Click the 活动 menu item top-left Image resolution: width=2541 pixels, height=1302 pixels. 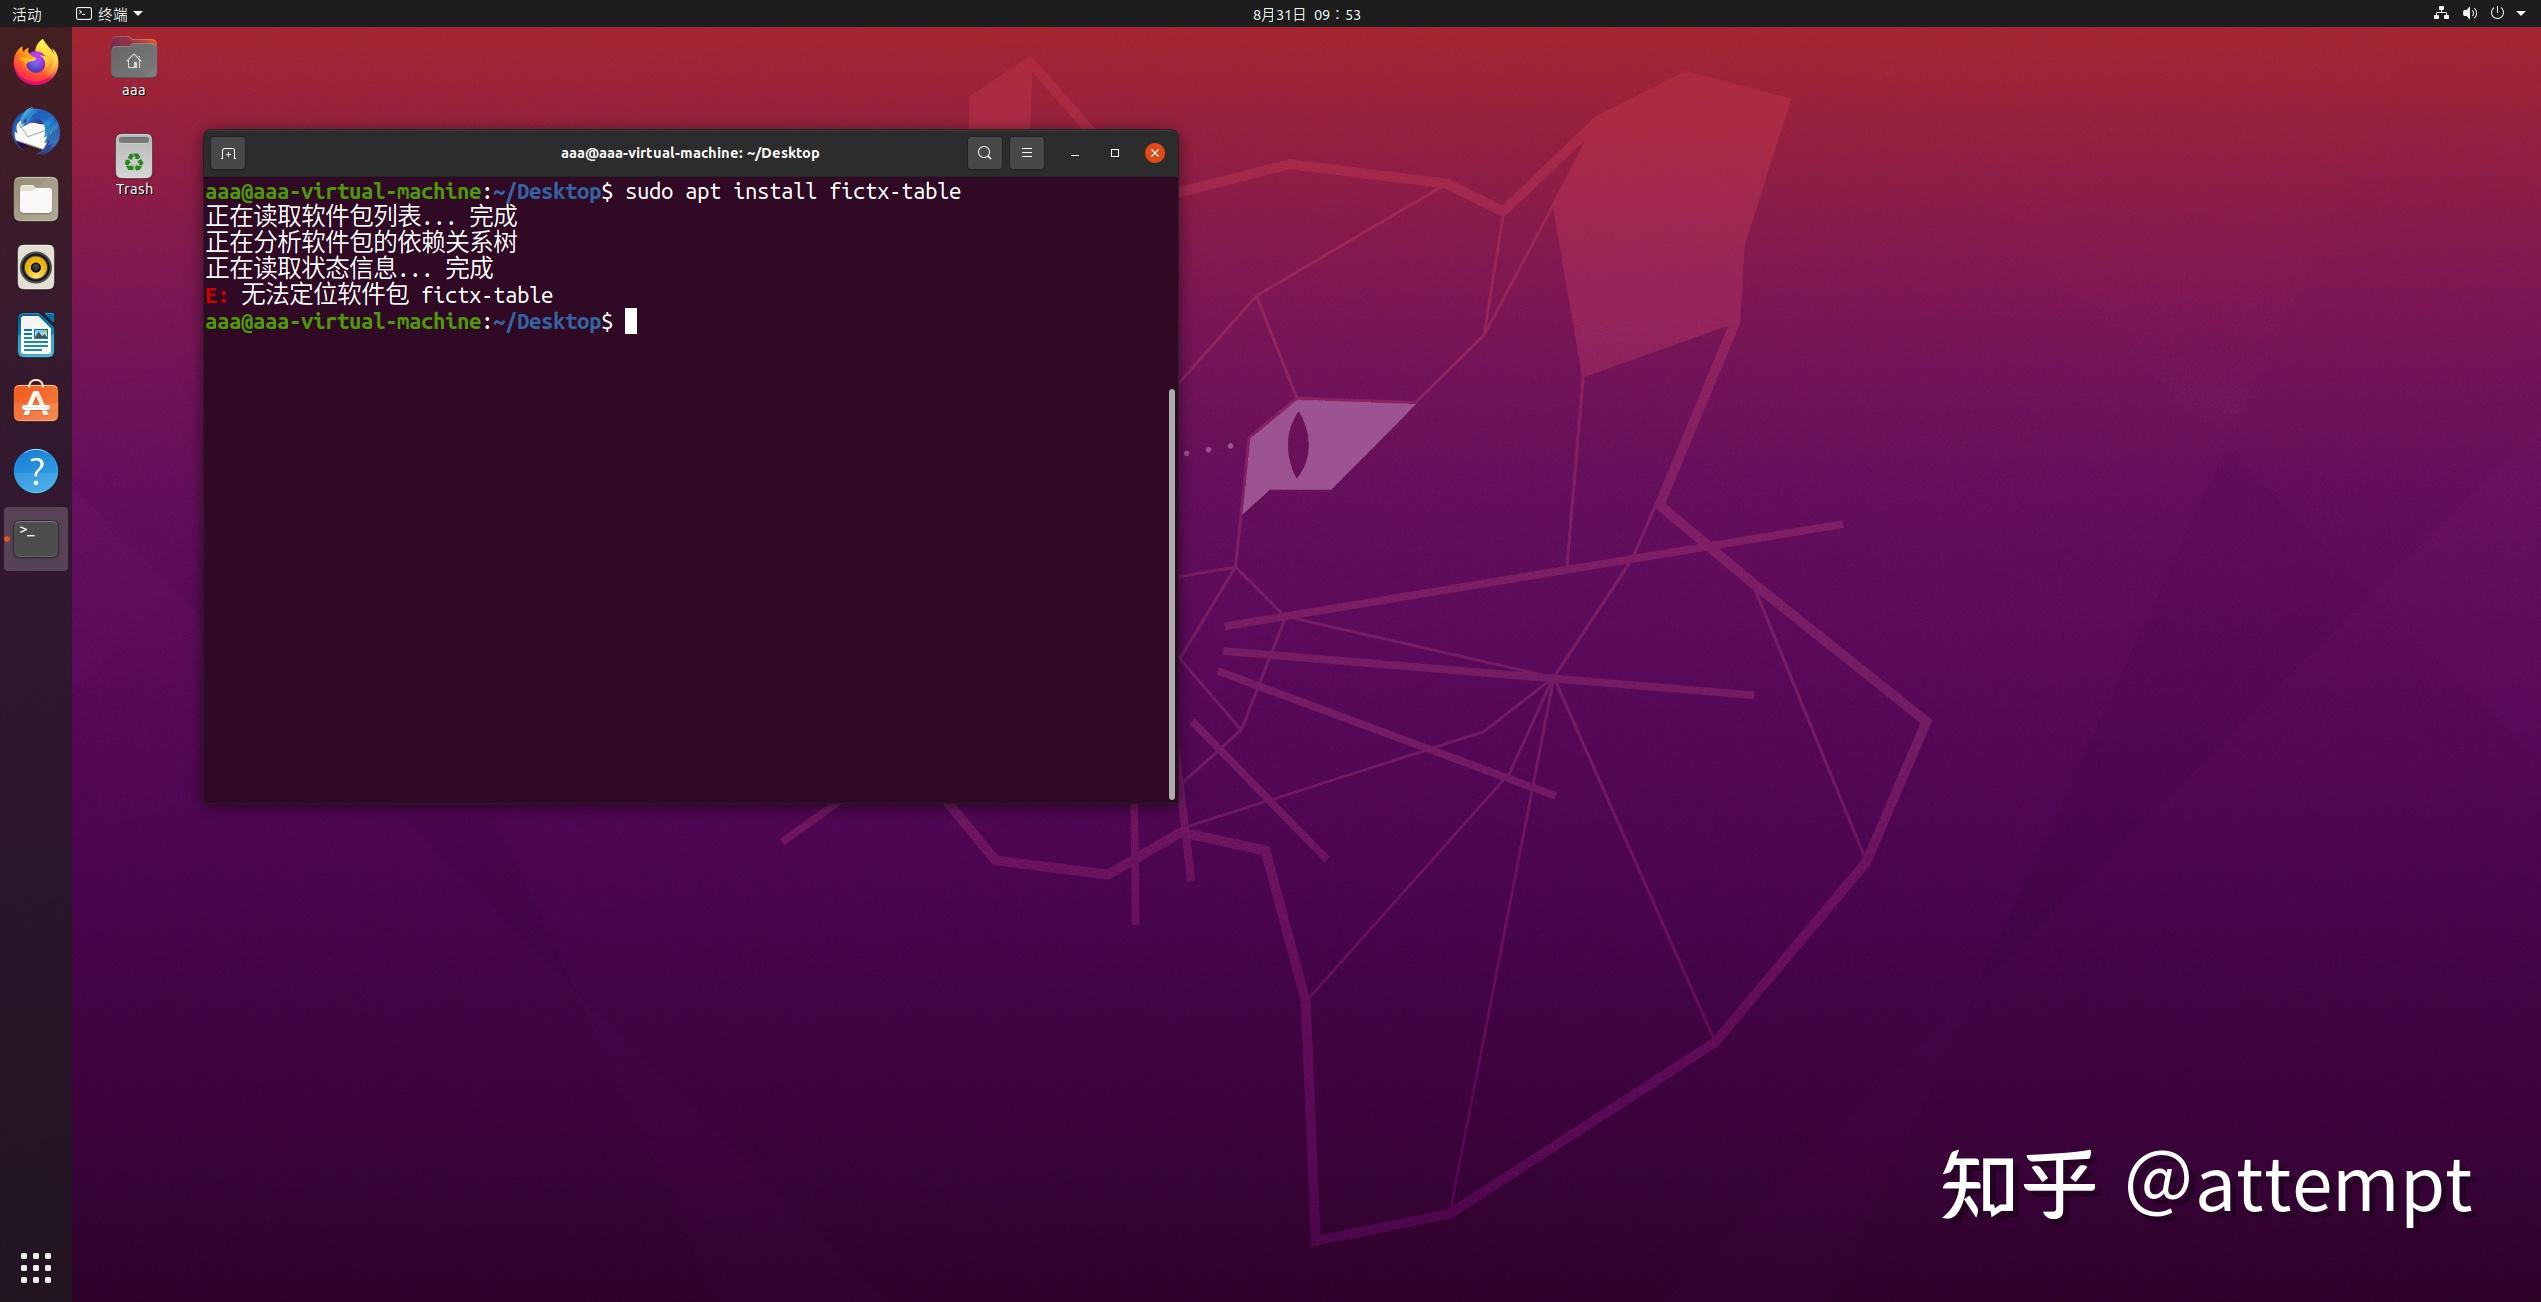pyautogui.click(x=30, y=15)
